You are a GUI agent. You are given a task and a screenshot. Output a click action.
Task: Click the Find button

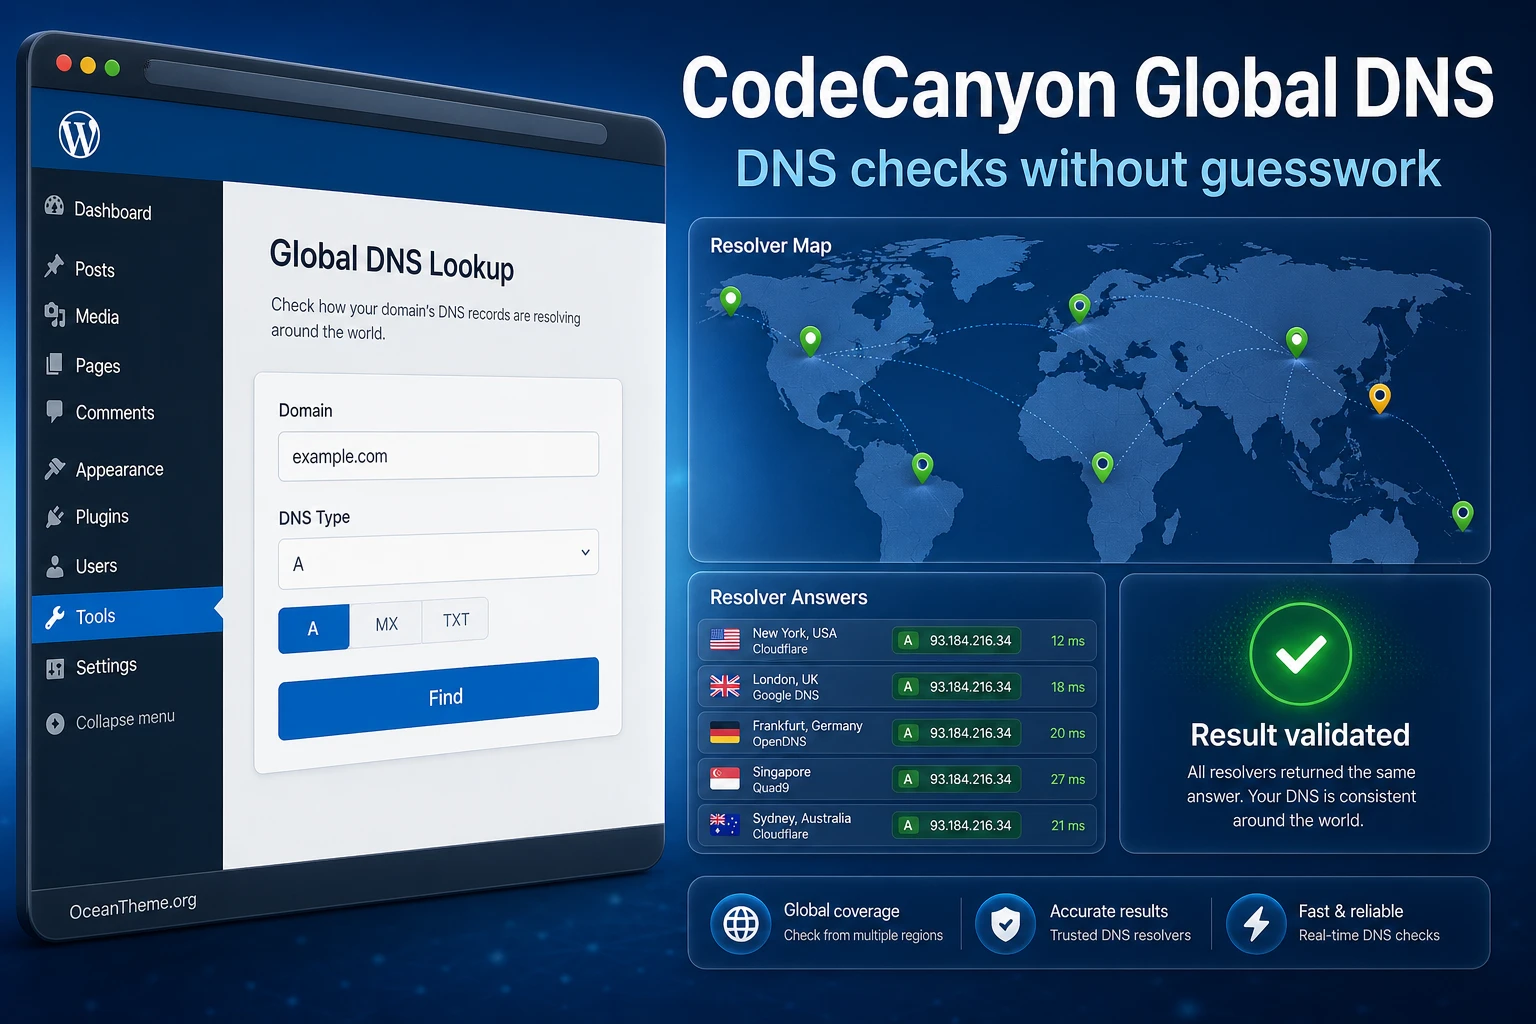click(x=438, y=698)
